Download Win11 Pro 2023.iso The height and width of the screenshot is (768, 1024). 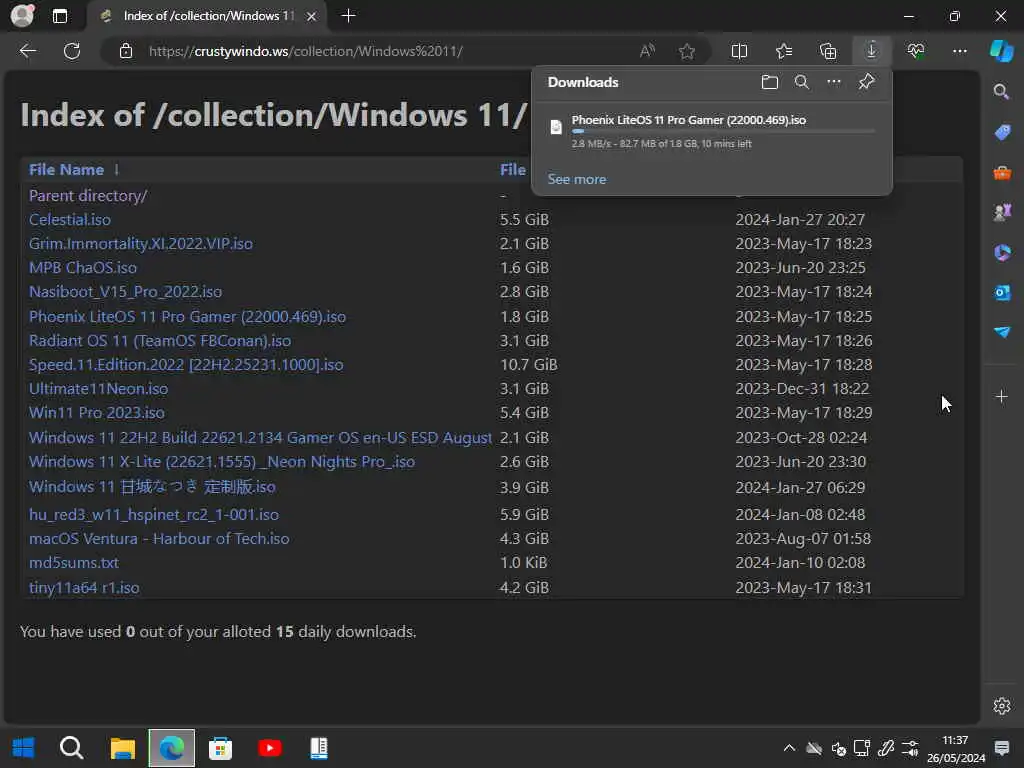[x=97, y=413]
